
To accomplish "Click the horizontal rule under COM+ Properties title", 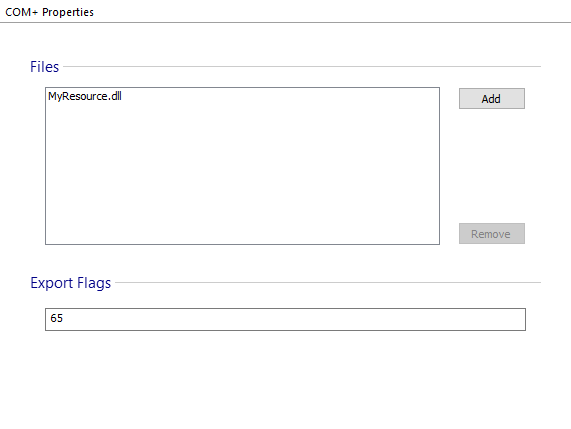I will 285,23.
